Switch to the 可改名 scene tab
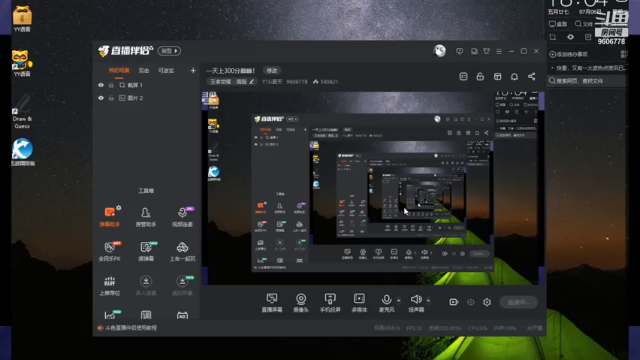 click(166, 71)
